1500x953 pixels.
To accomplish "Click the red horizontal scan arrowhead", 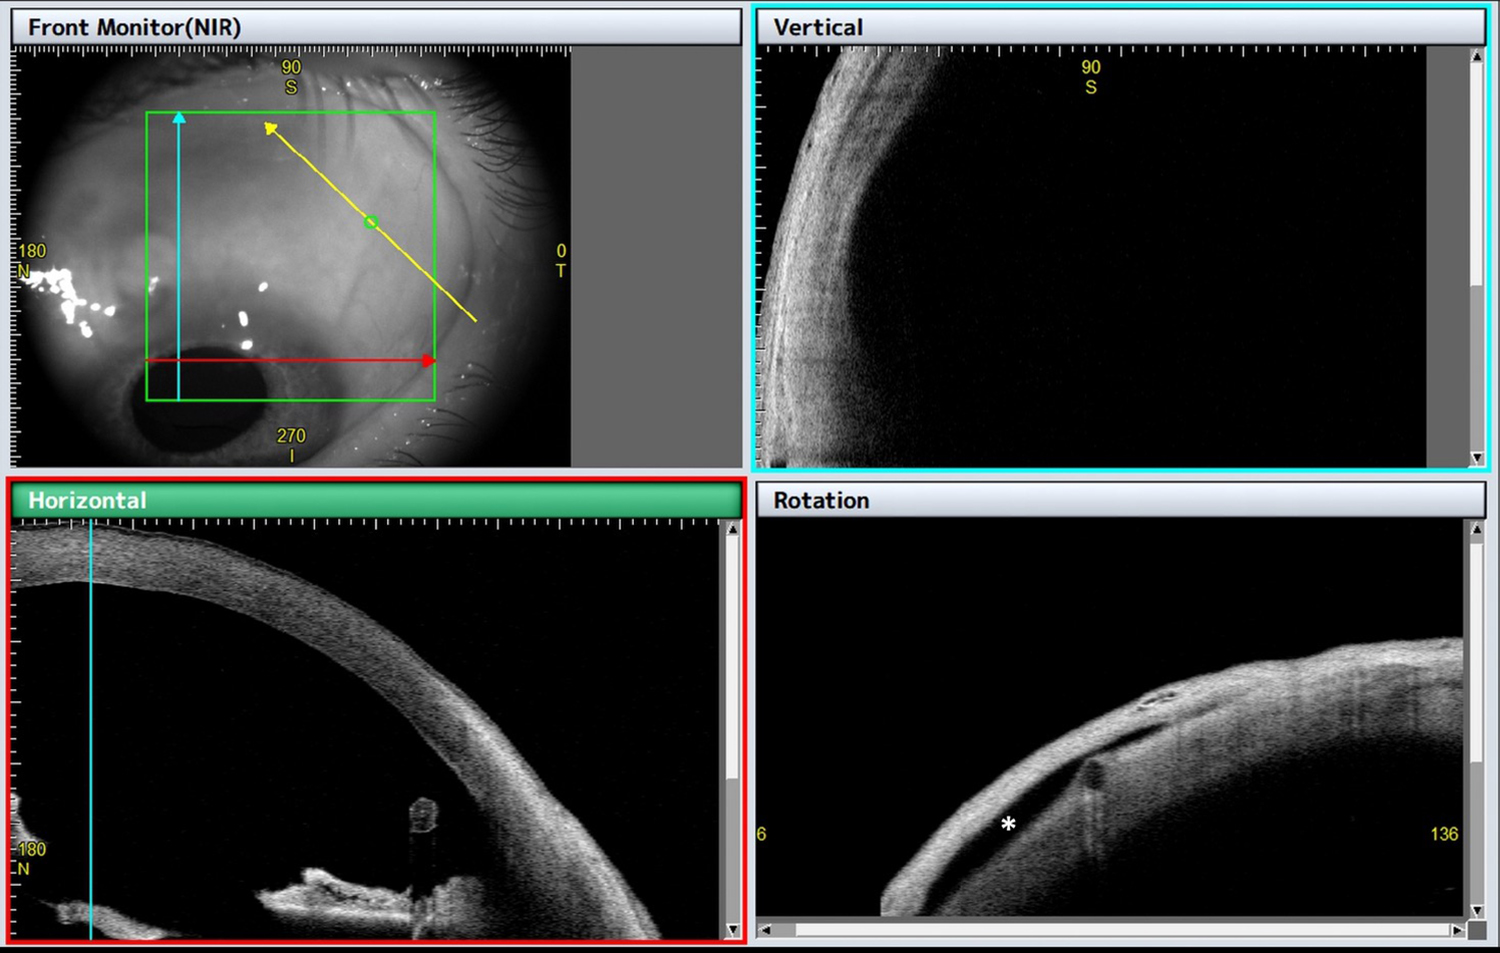I will (x=429, y=360).
